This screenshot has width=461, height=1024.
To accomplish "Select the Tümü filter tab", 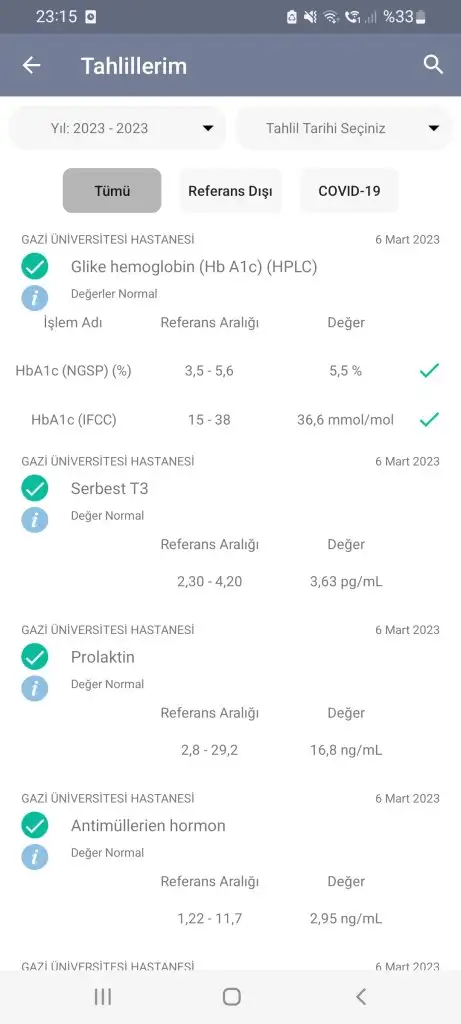I will [x=112, y=191].
